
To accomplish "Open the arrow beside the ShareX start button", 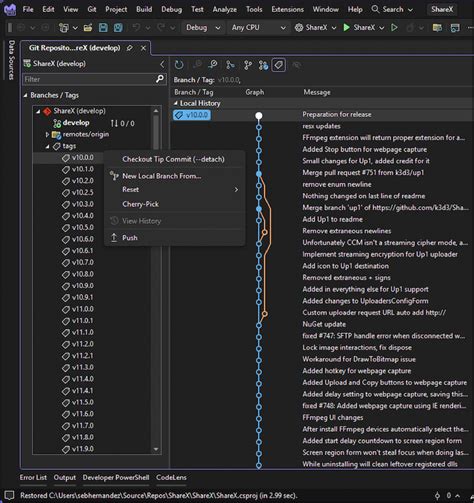I will click(382, 28).
